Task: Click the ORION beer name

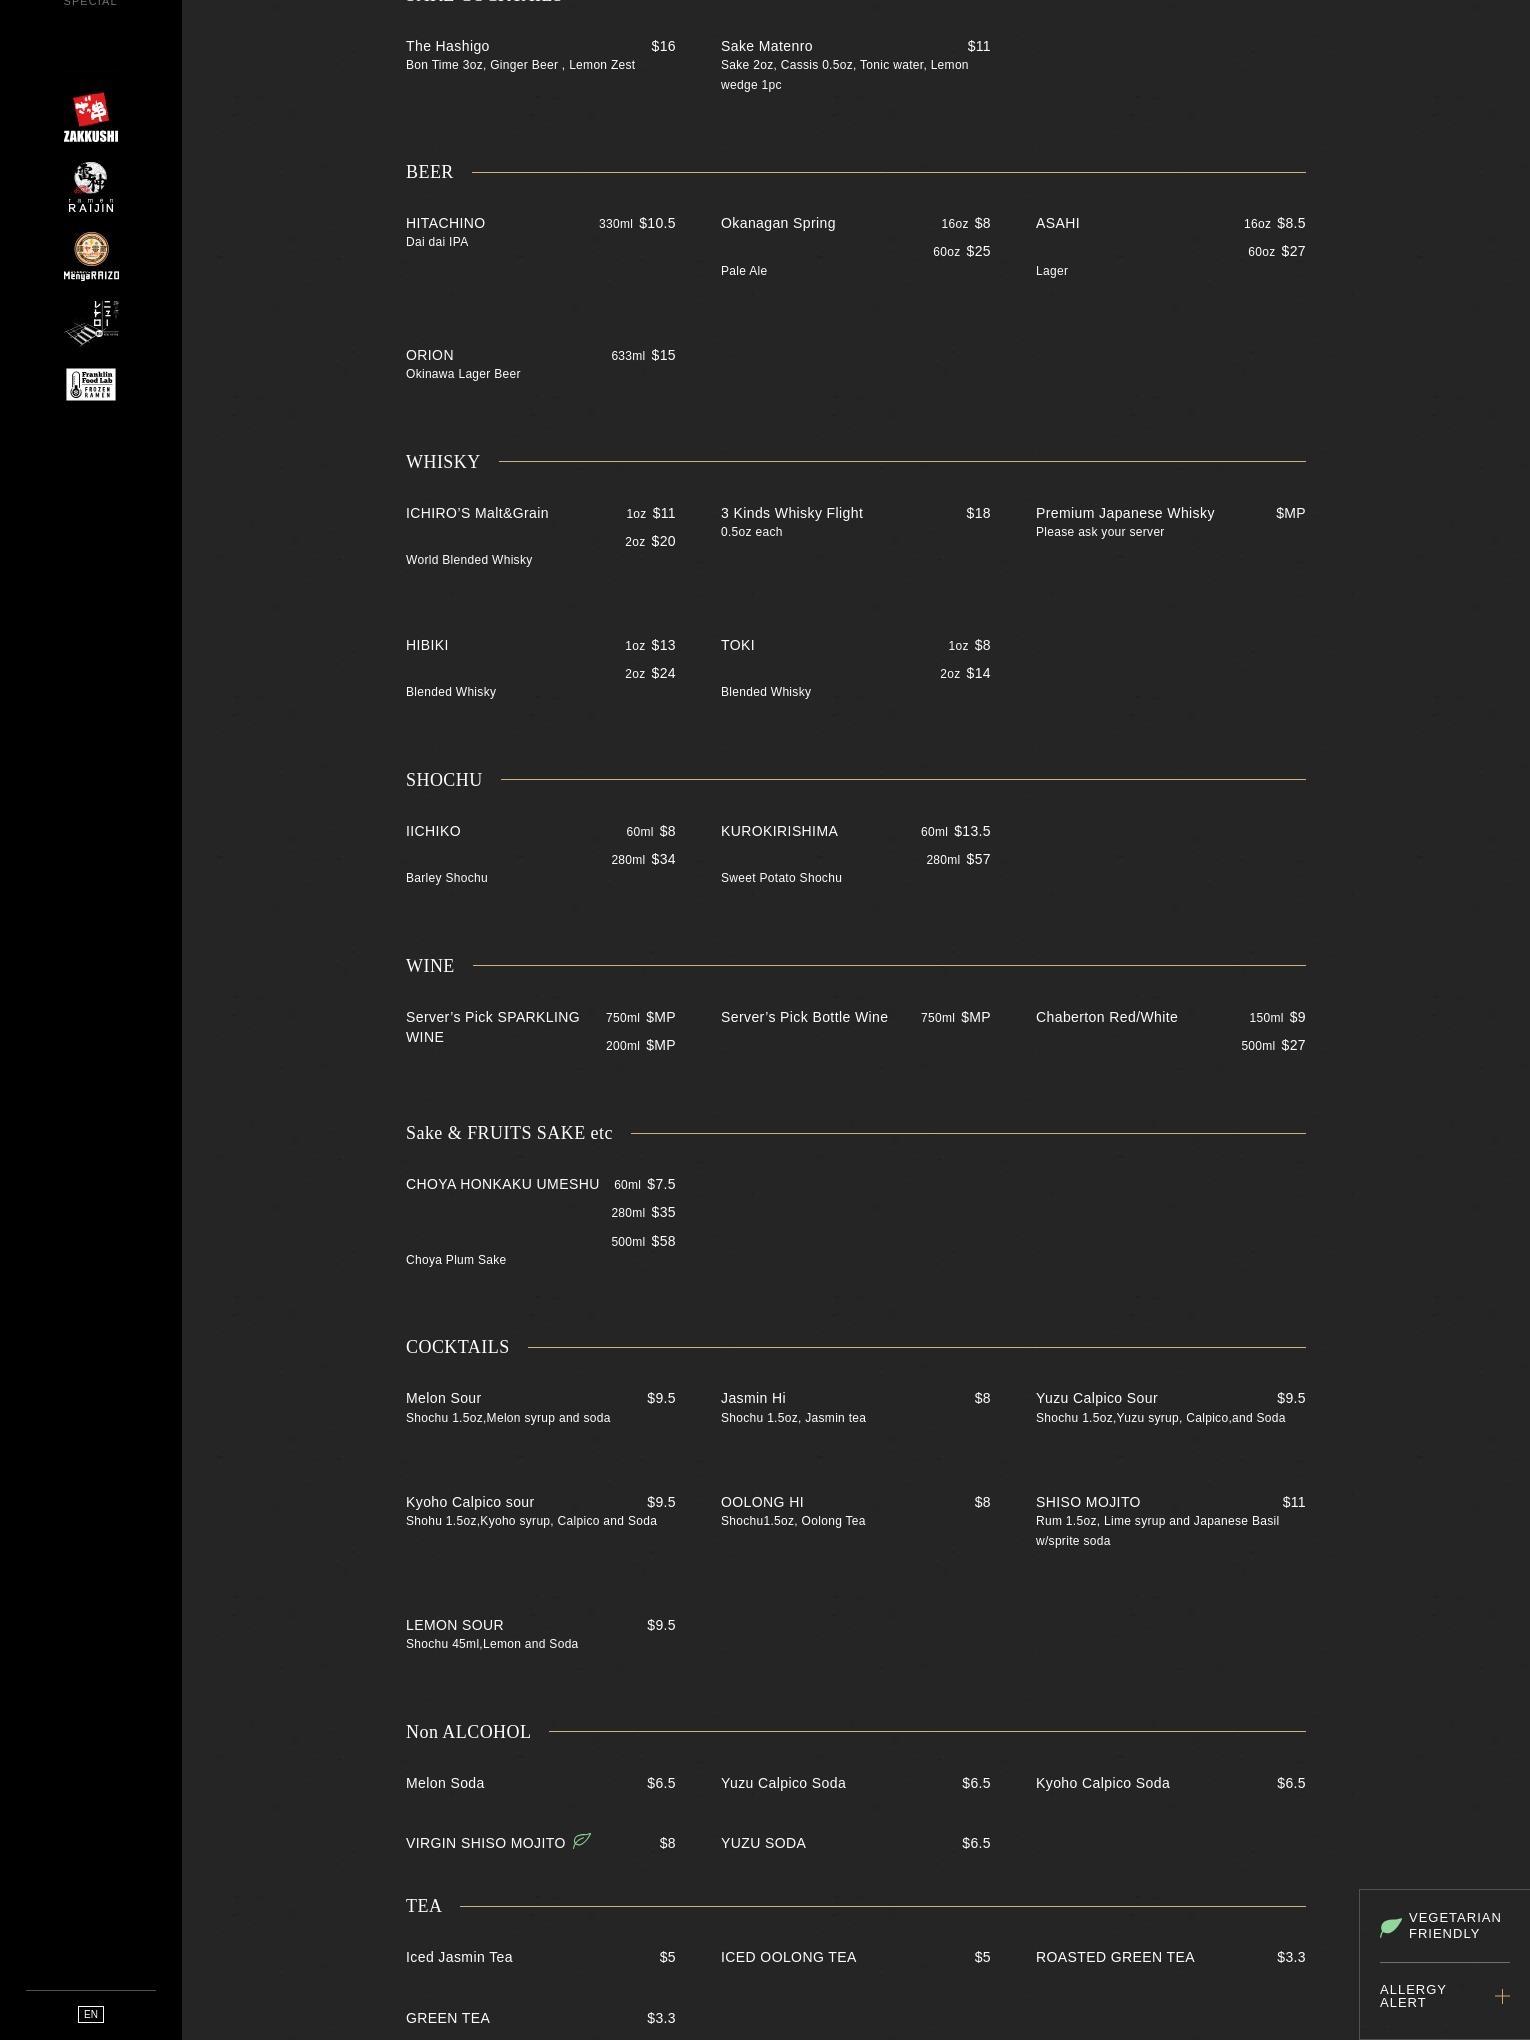Action: pos(430,355)
